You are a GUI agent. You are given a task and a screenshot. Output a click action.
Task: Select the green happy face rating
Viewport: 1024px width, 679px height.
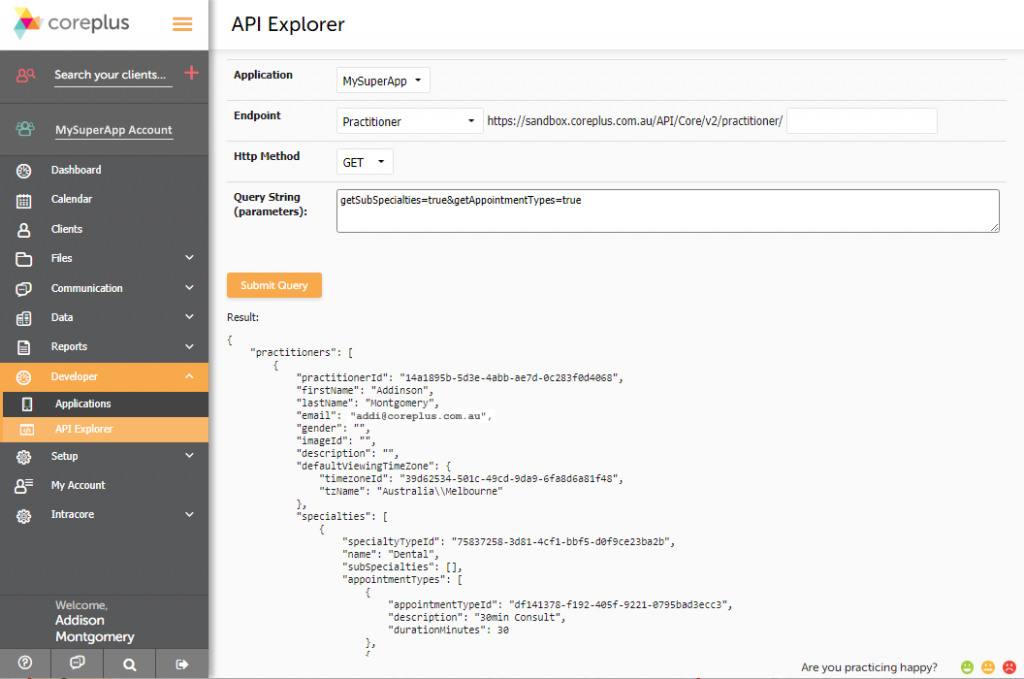point(966,666)
